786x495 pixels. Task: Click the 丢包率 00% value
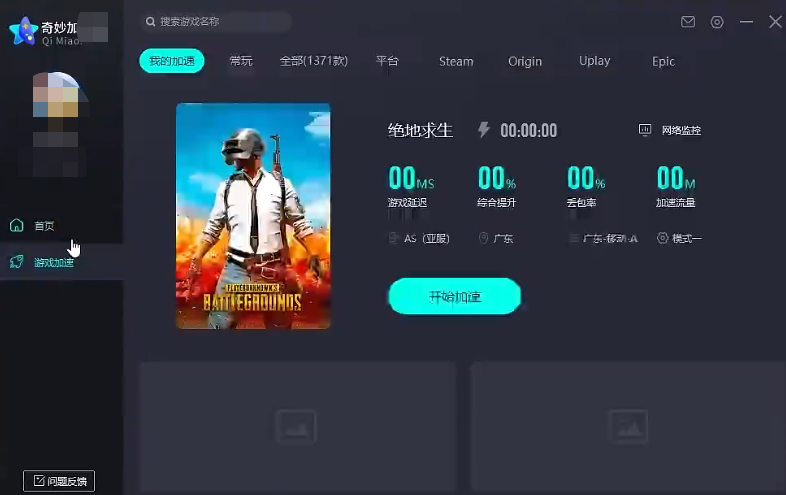(x=586, y=178)
